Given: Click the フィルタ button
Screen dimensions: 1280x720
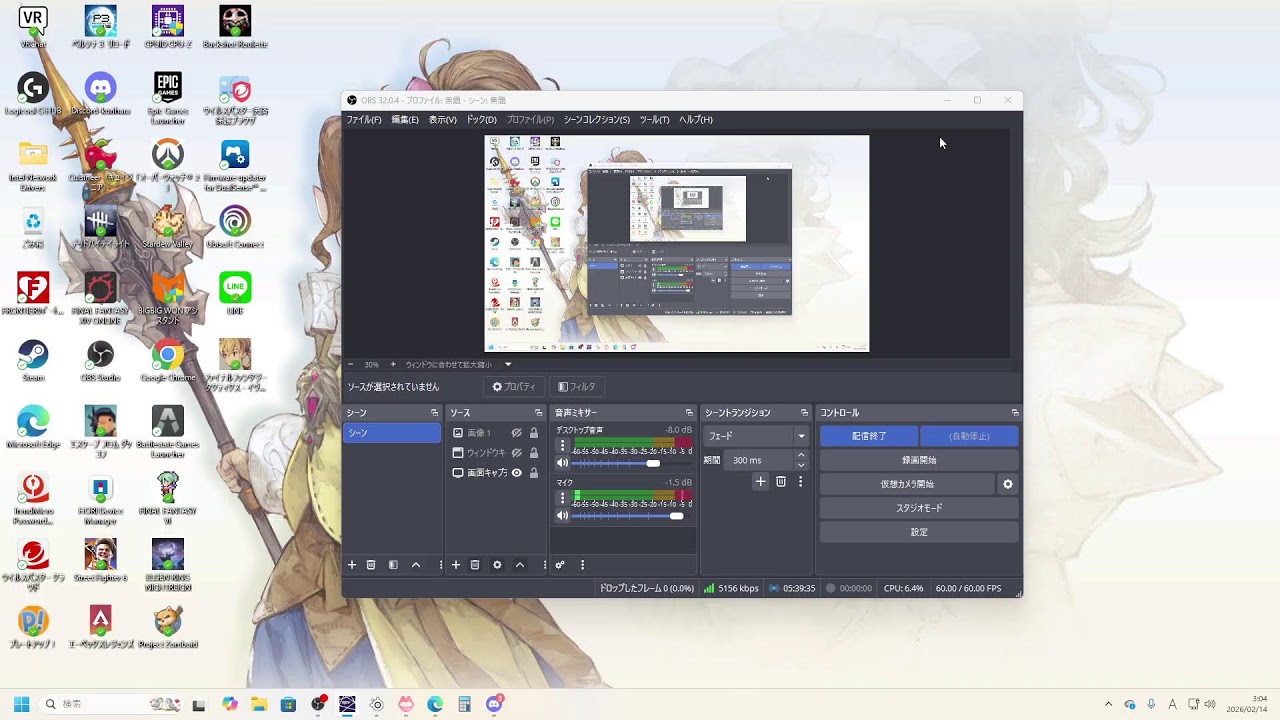Looking at the screenshot, I should 577,387.
